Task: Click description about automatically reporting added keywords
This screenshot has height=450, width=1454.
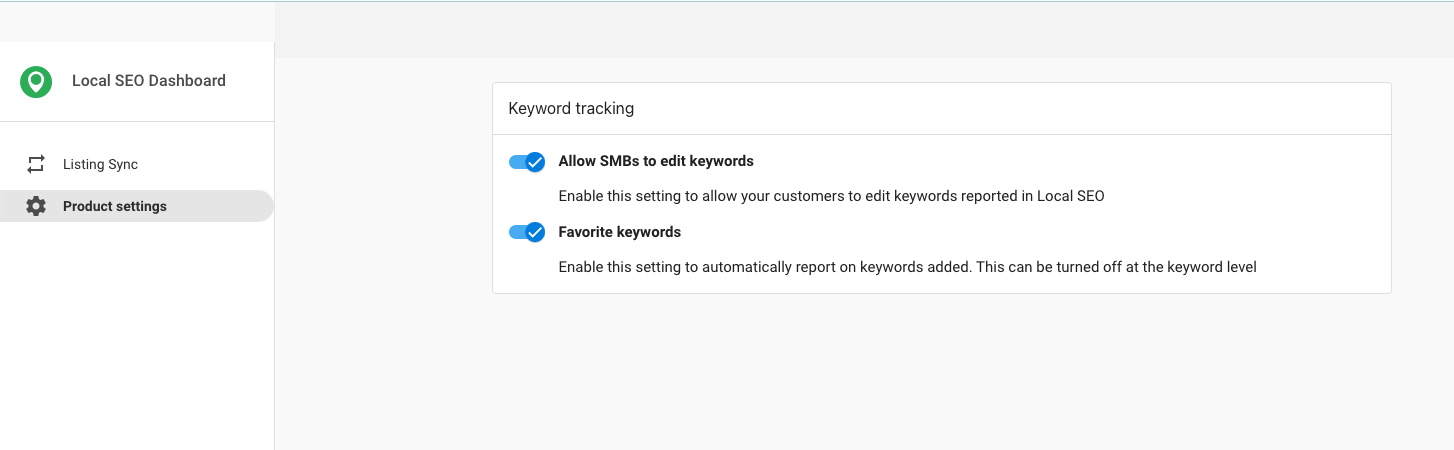Action: tap(907, 267)
